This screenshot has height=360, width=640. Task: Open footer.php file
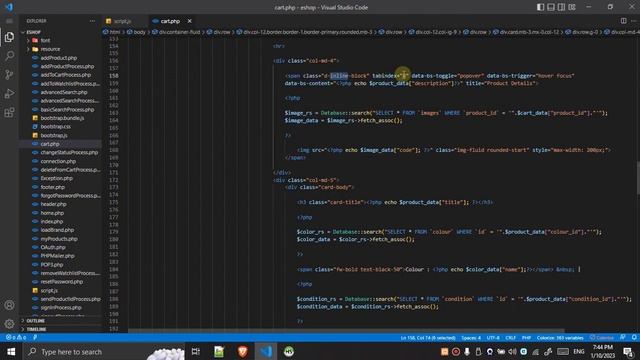[52, 187]
